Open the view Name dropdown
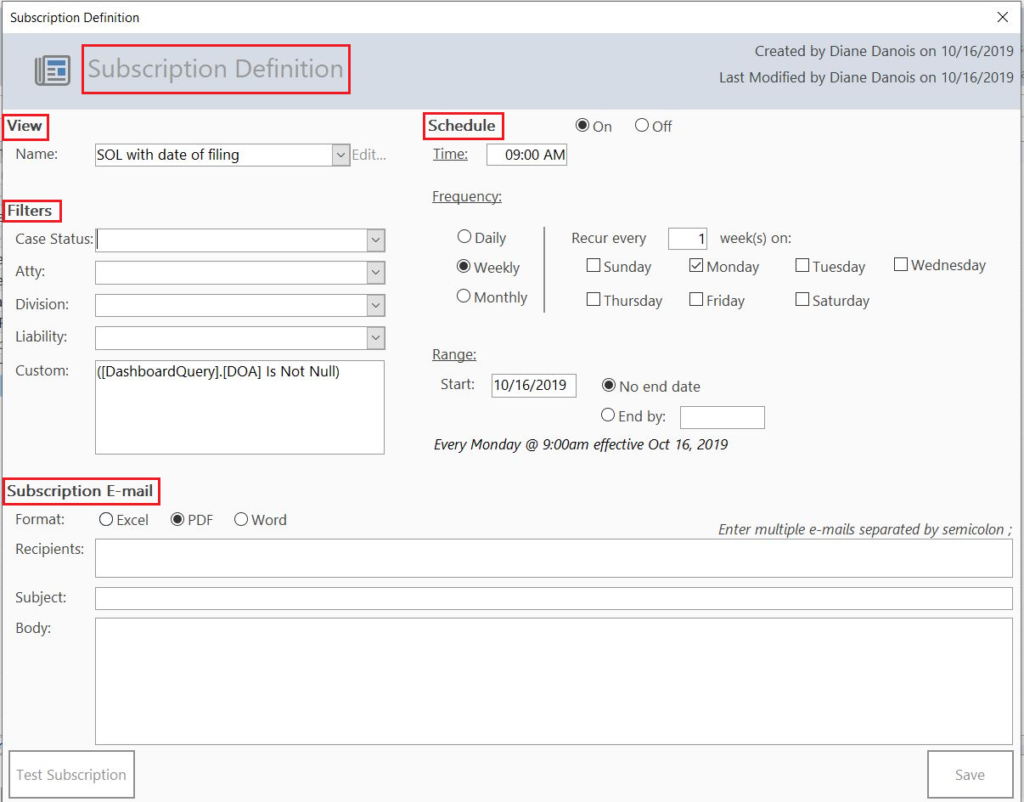 (x=341, y=155)
